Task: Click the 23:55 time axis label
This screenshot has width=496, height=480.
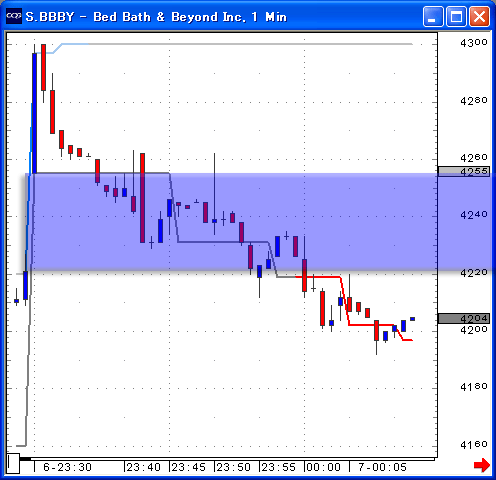Action: 279,467
